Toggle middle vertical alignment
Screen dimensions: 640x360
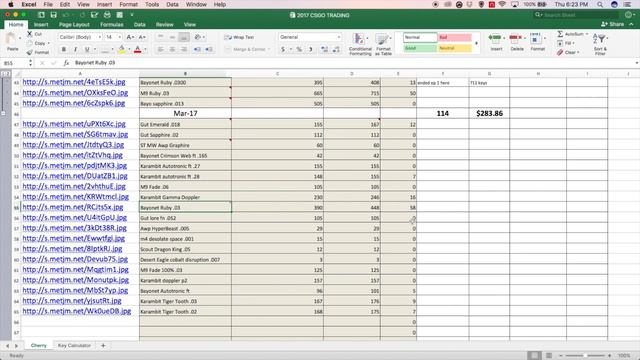[172, 37]
